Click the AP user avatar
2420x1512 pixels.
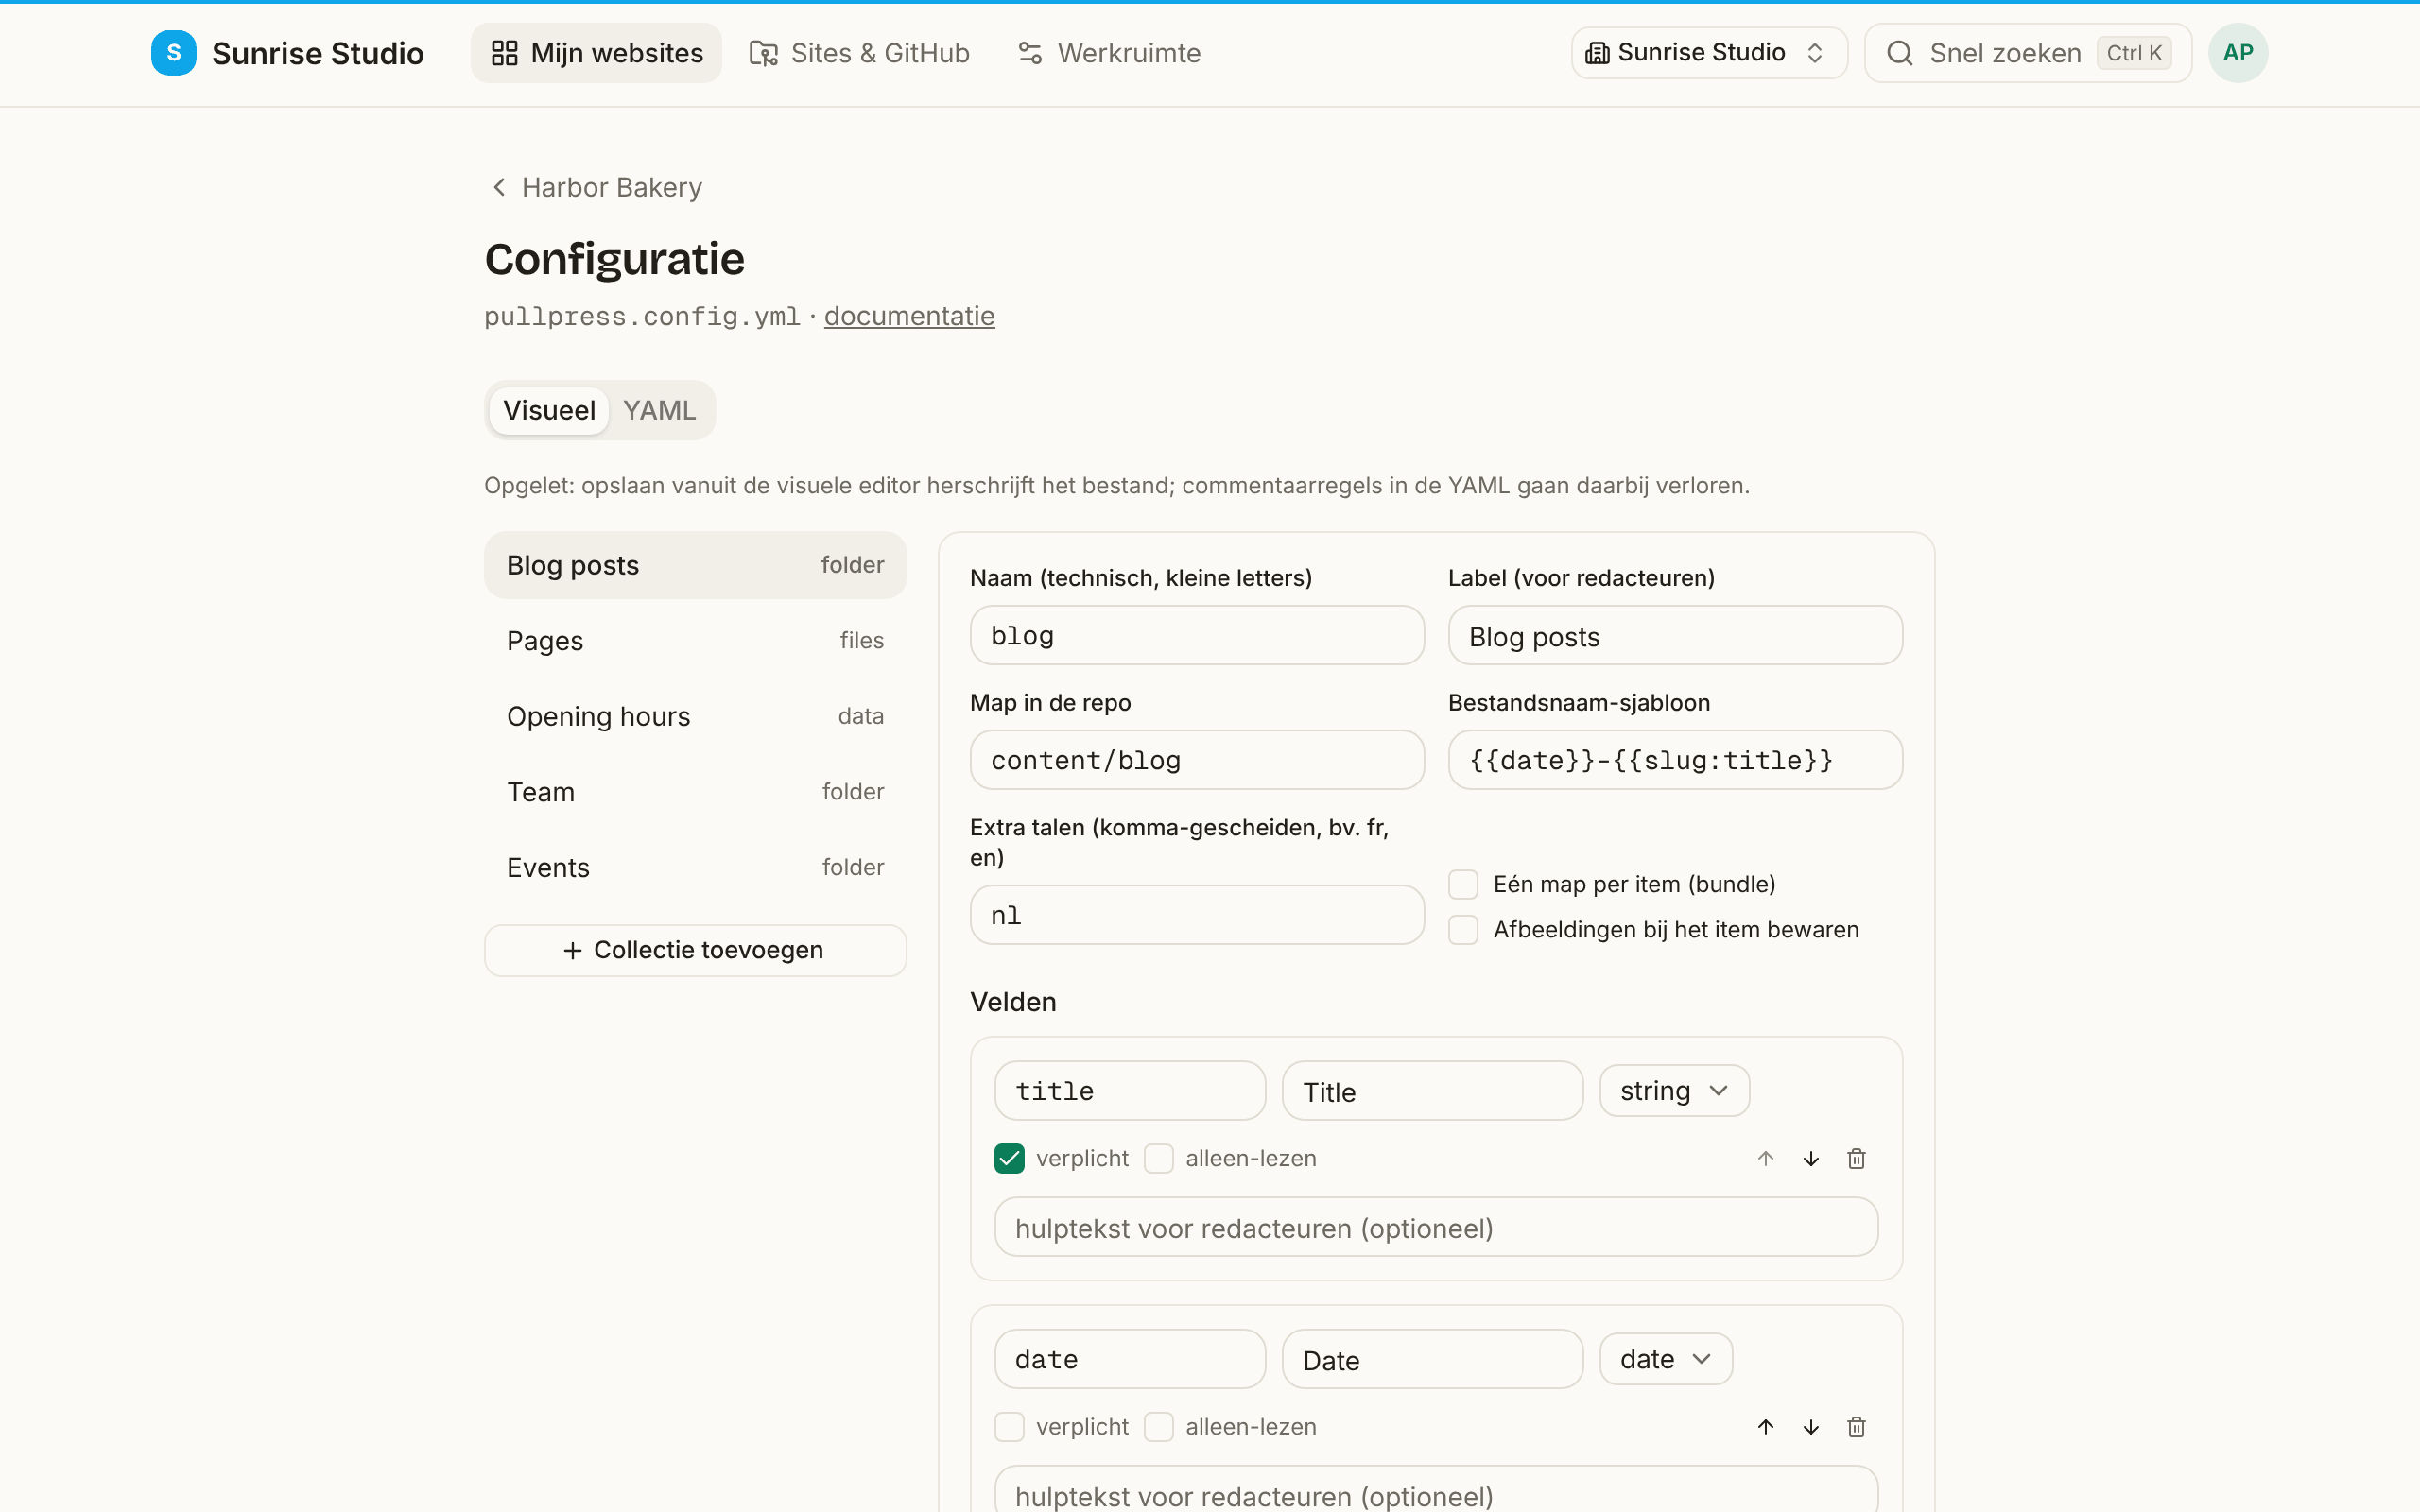2237,53
